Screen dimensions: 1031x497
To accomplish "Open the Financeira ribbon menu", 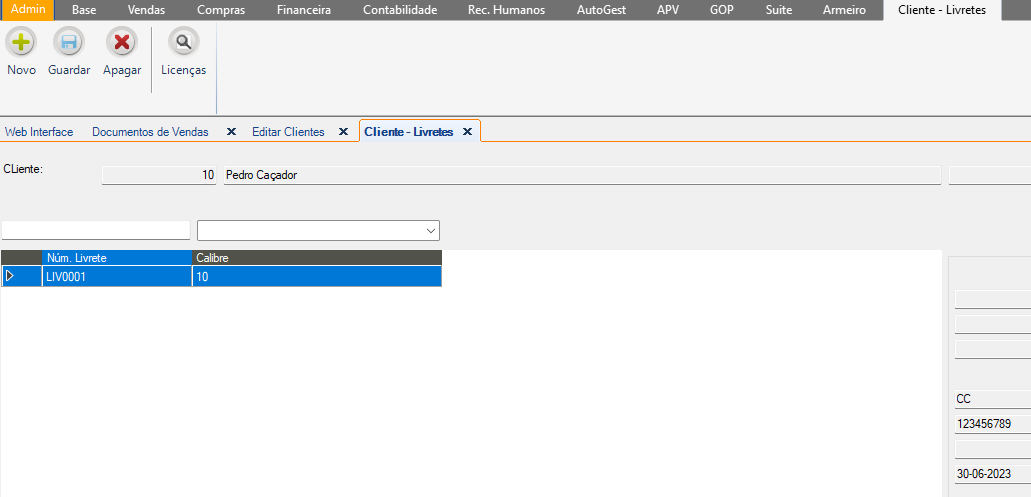I will pyautogui.click(x=303, y=9).
